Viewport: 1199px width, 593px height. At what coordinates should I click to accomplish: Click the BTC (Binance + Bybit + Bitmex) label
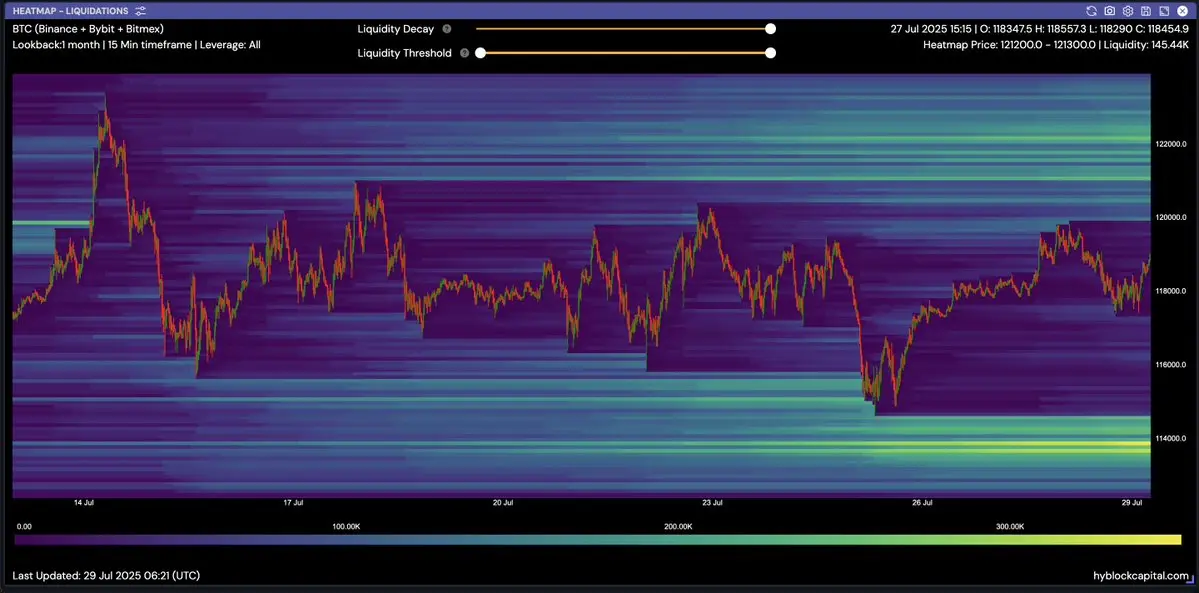coord(88,28)
